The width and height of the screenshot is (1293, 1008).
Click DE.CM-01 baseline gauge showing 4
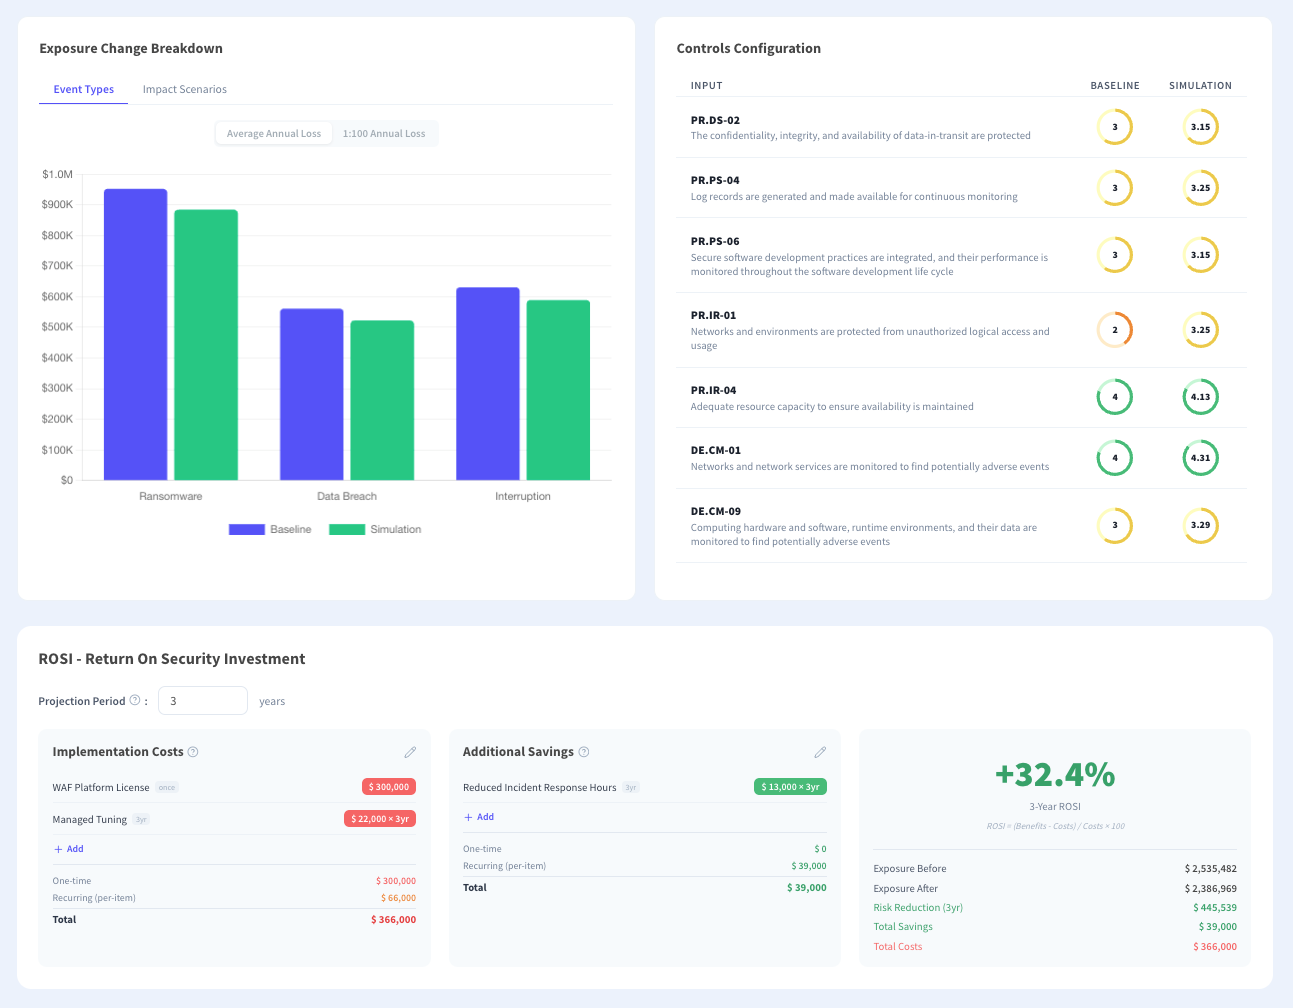[x=1115, y=458]
